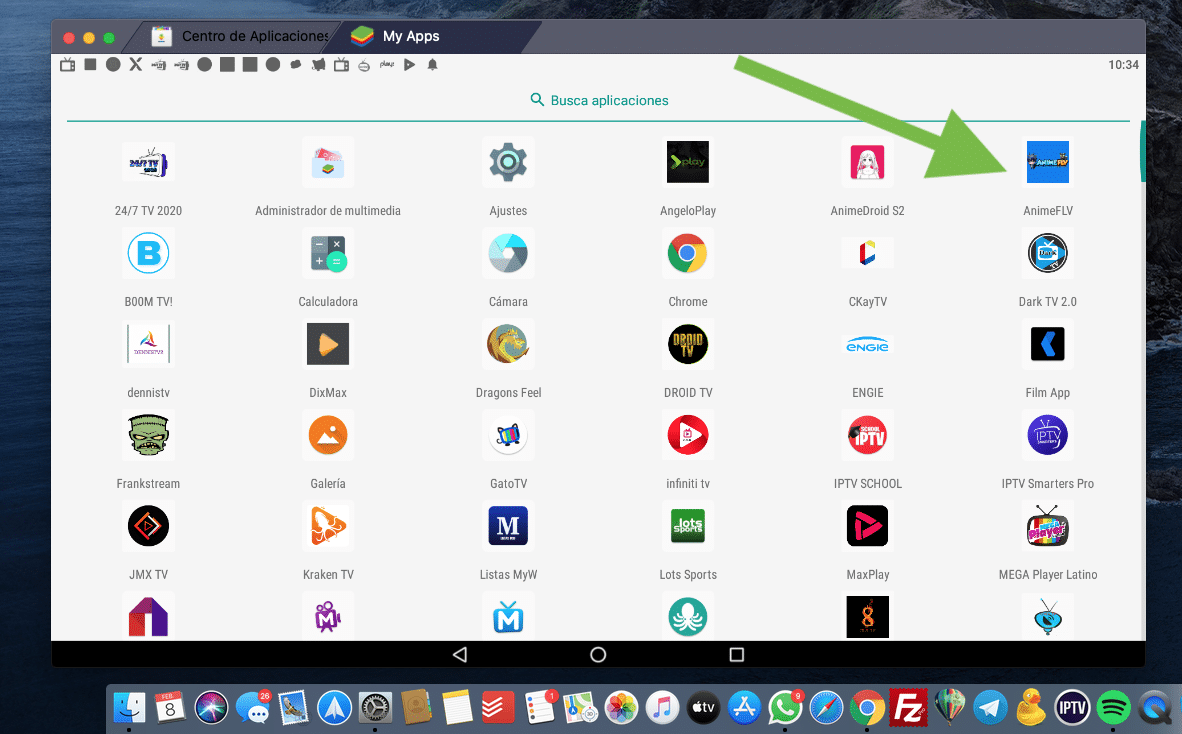The height and width of the screenshot is (734, 1182).
Task: Start the DixMax app
Action: (x=328, y=344)
